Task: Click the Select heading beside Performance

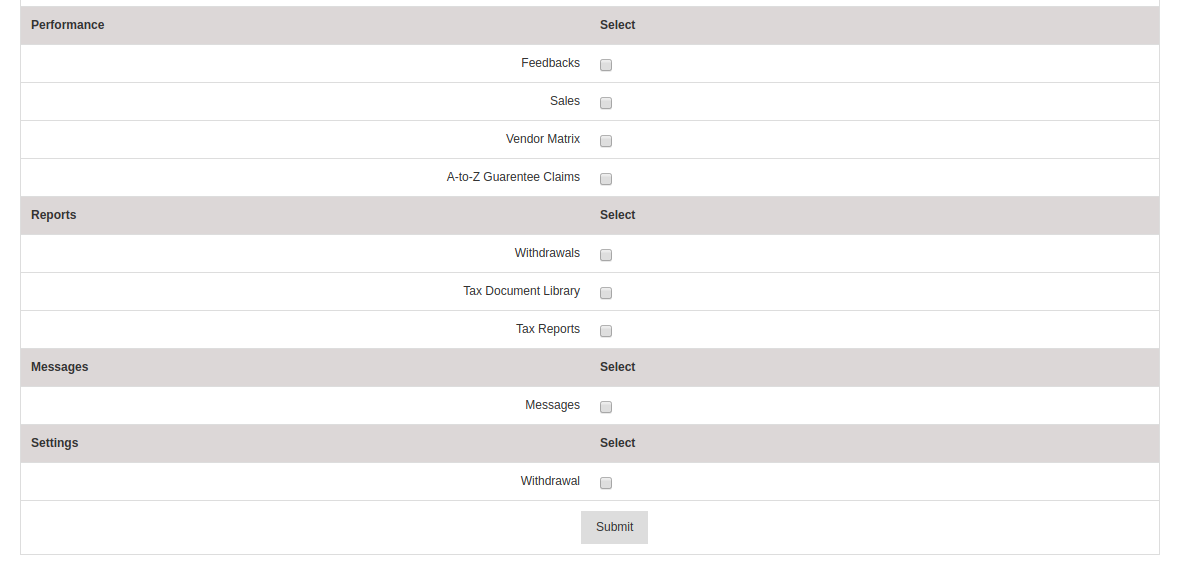Action: tap(618, 25)
